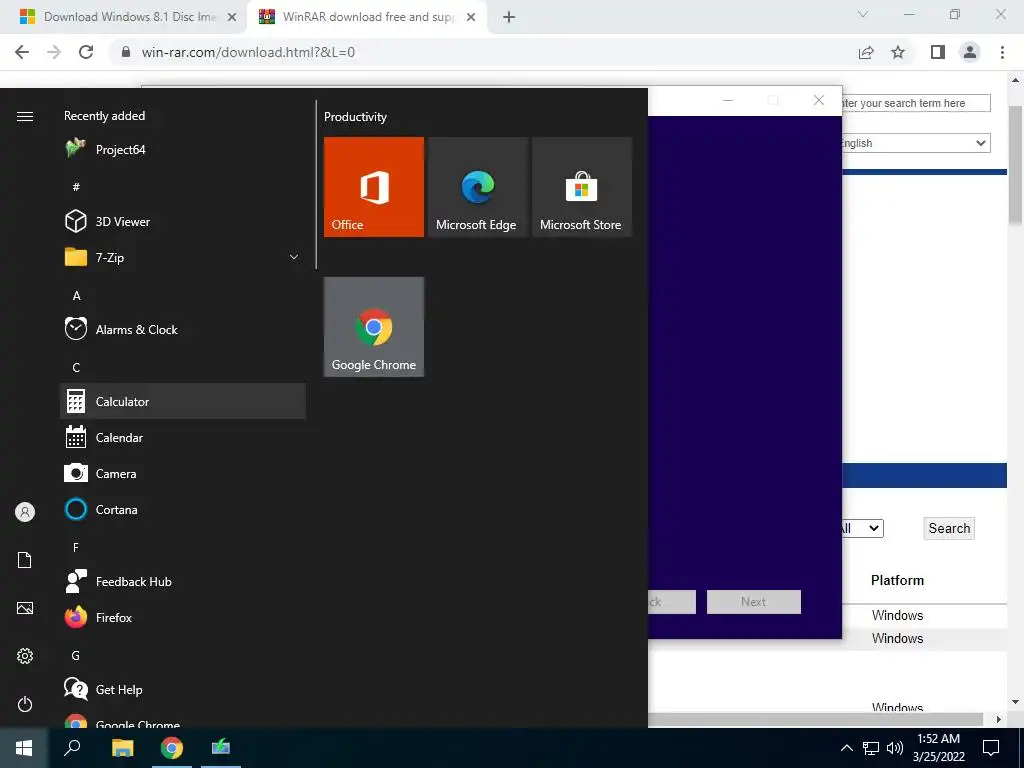This screenshot has height=768, width=1024.
Task: Jump to letter G section header
Action: [x=76, y=656]
